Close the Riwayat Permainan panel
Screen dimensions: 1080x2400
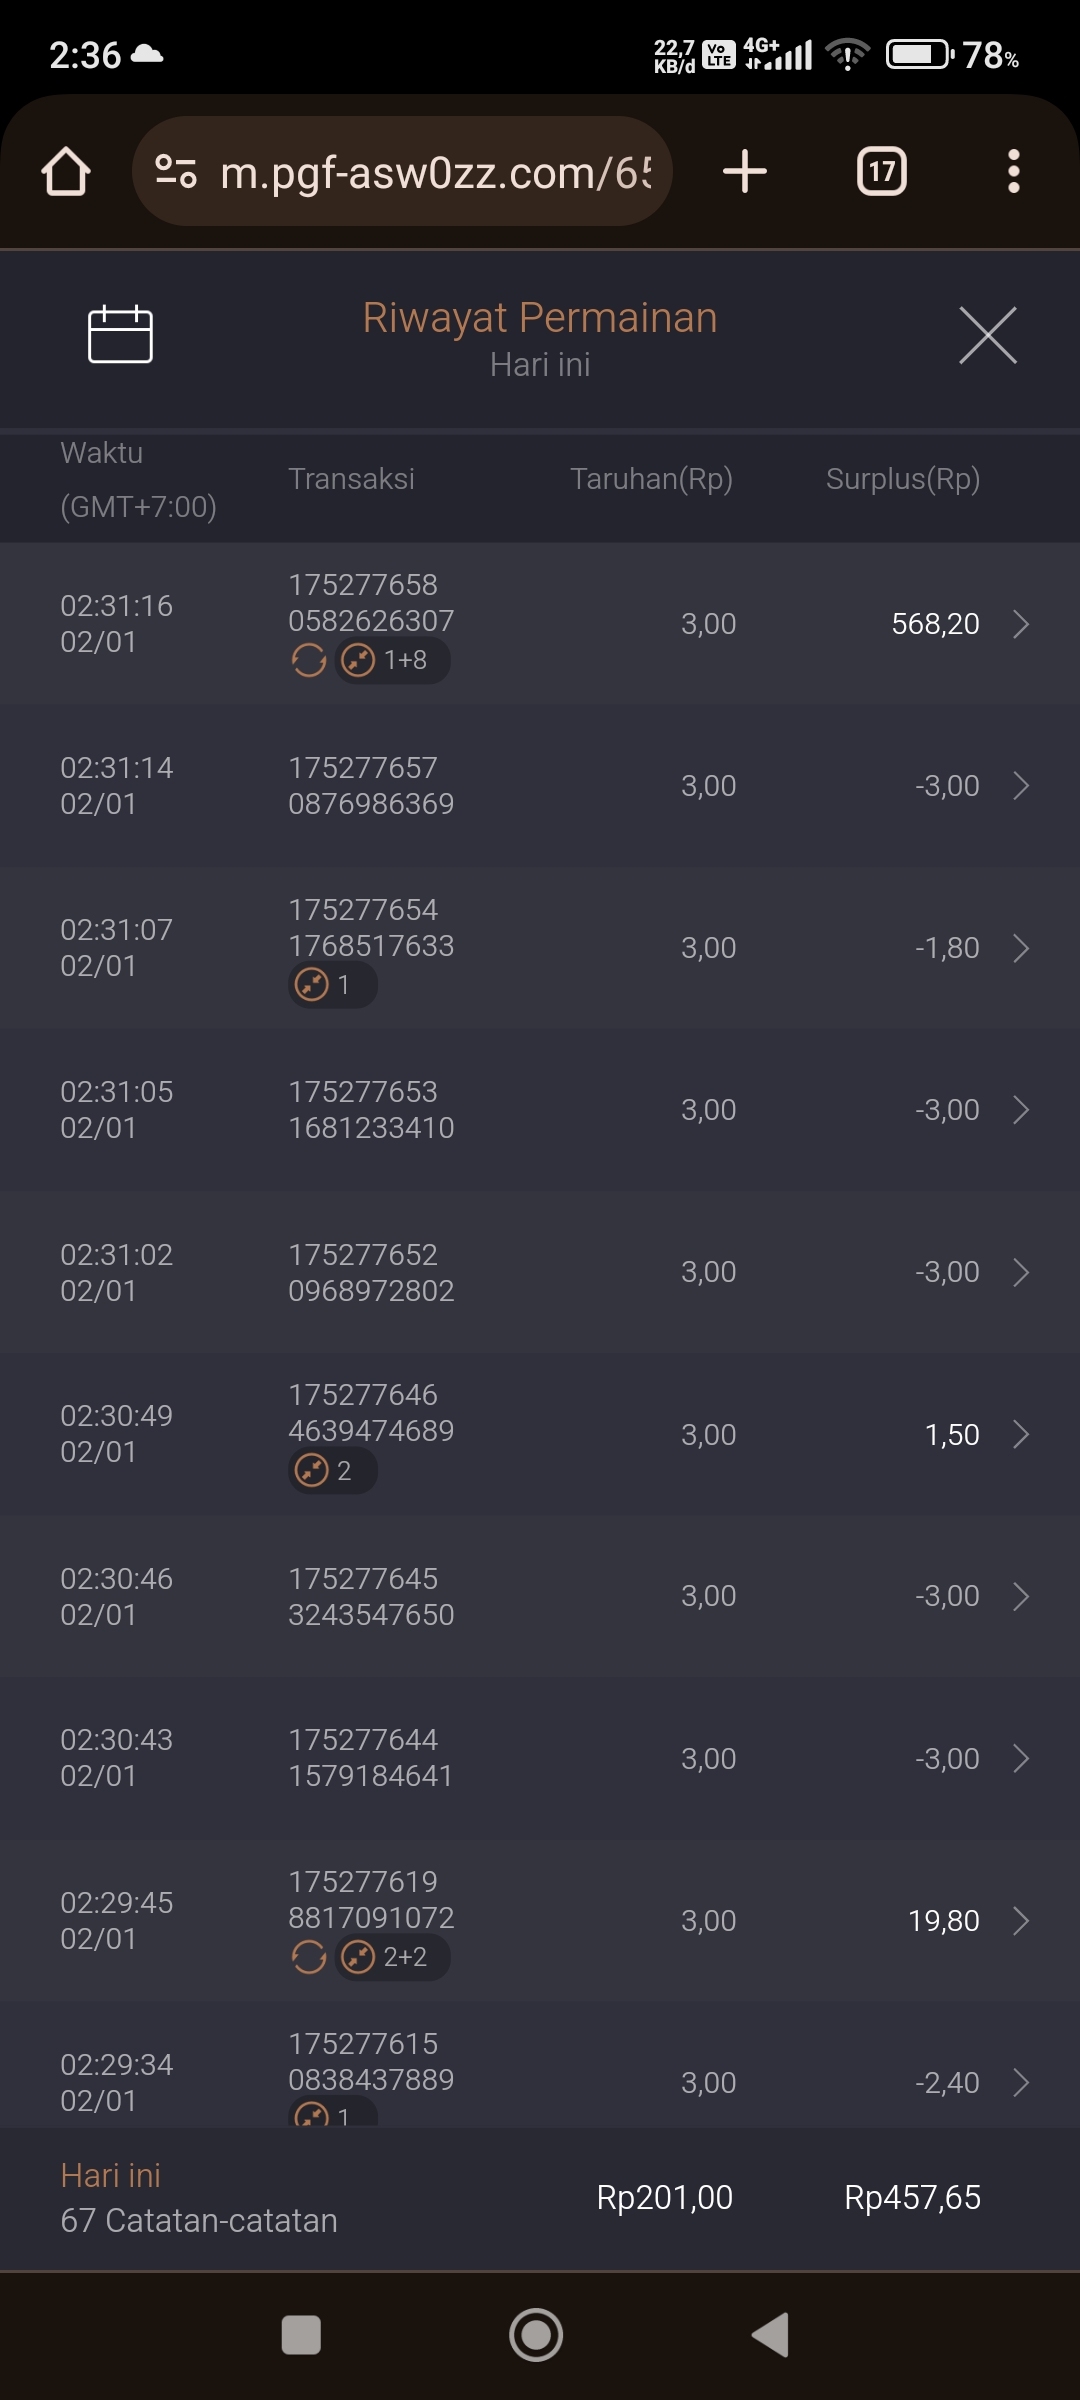[x=987, y=335]
